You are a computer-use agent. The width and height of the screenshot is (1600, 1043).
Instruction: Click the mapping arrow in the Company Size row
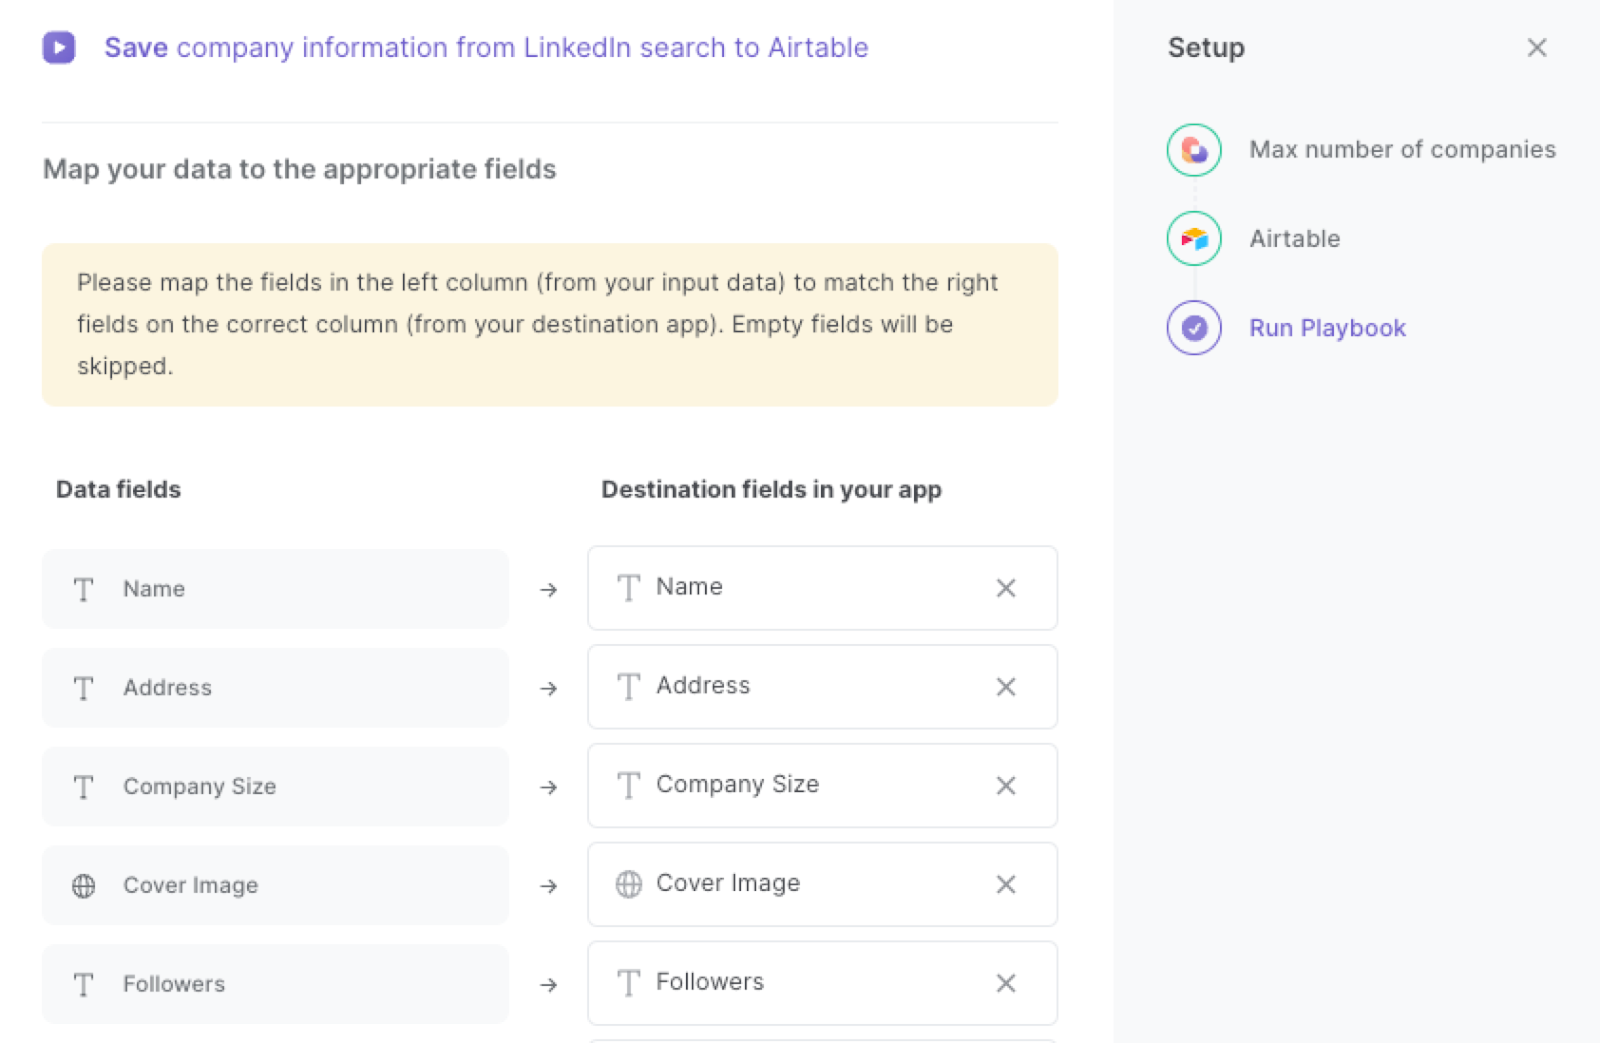pos(548,788)
